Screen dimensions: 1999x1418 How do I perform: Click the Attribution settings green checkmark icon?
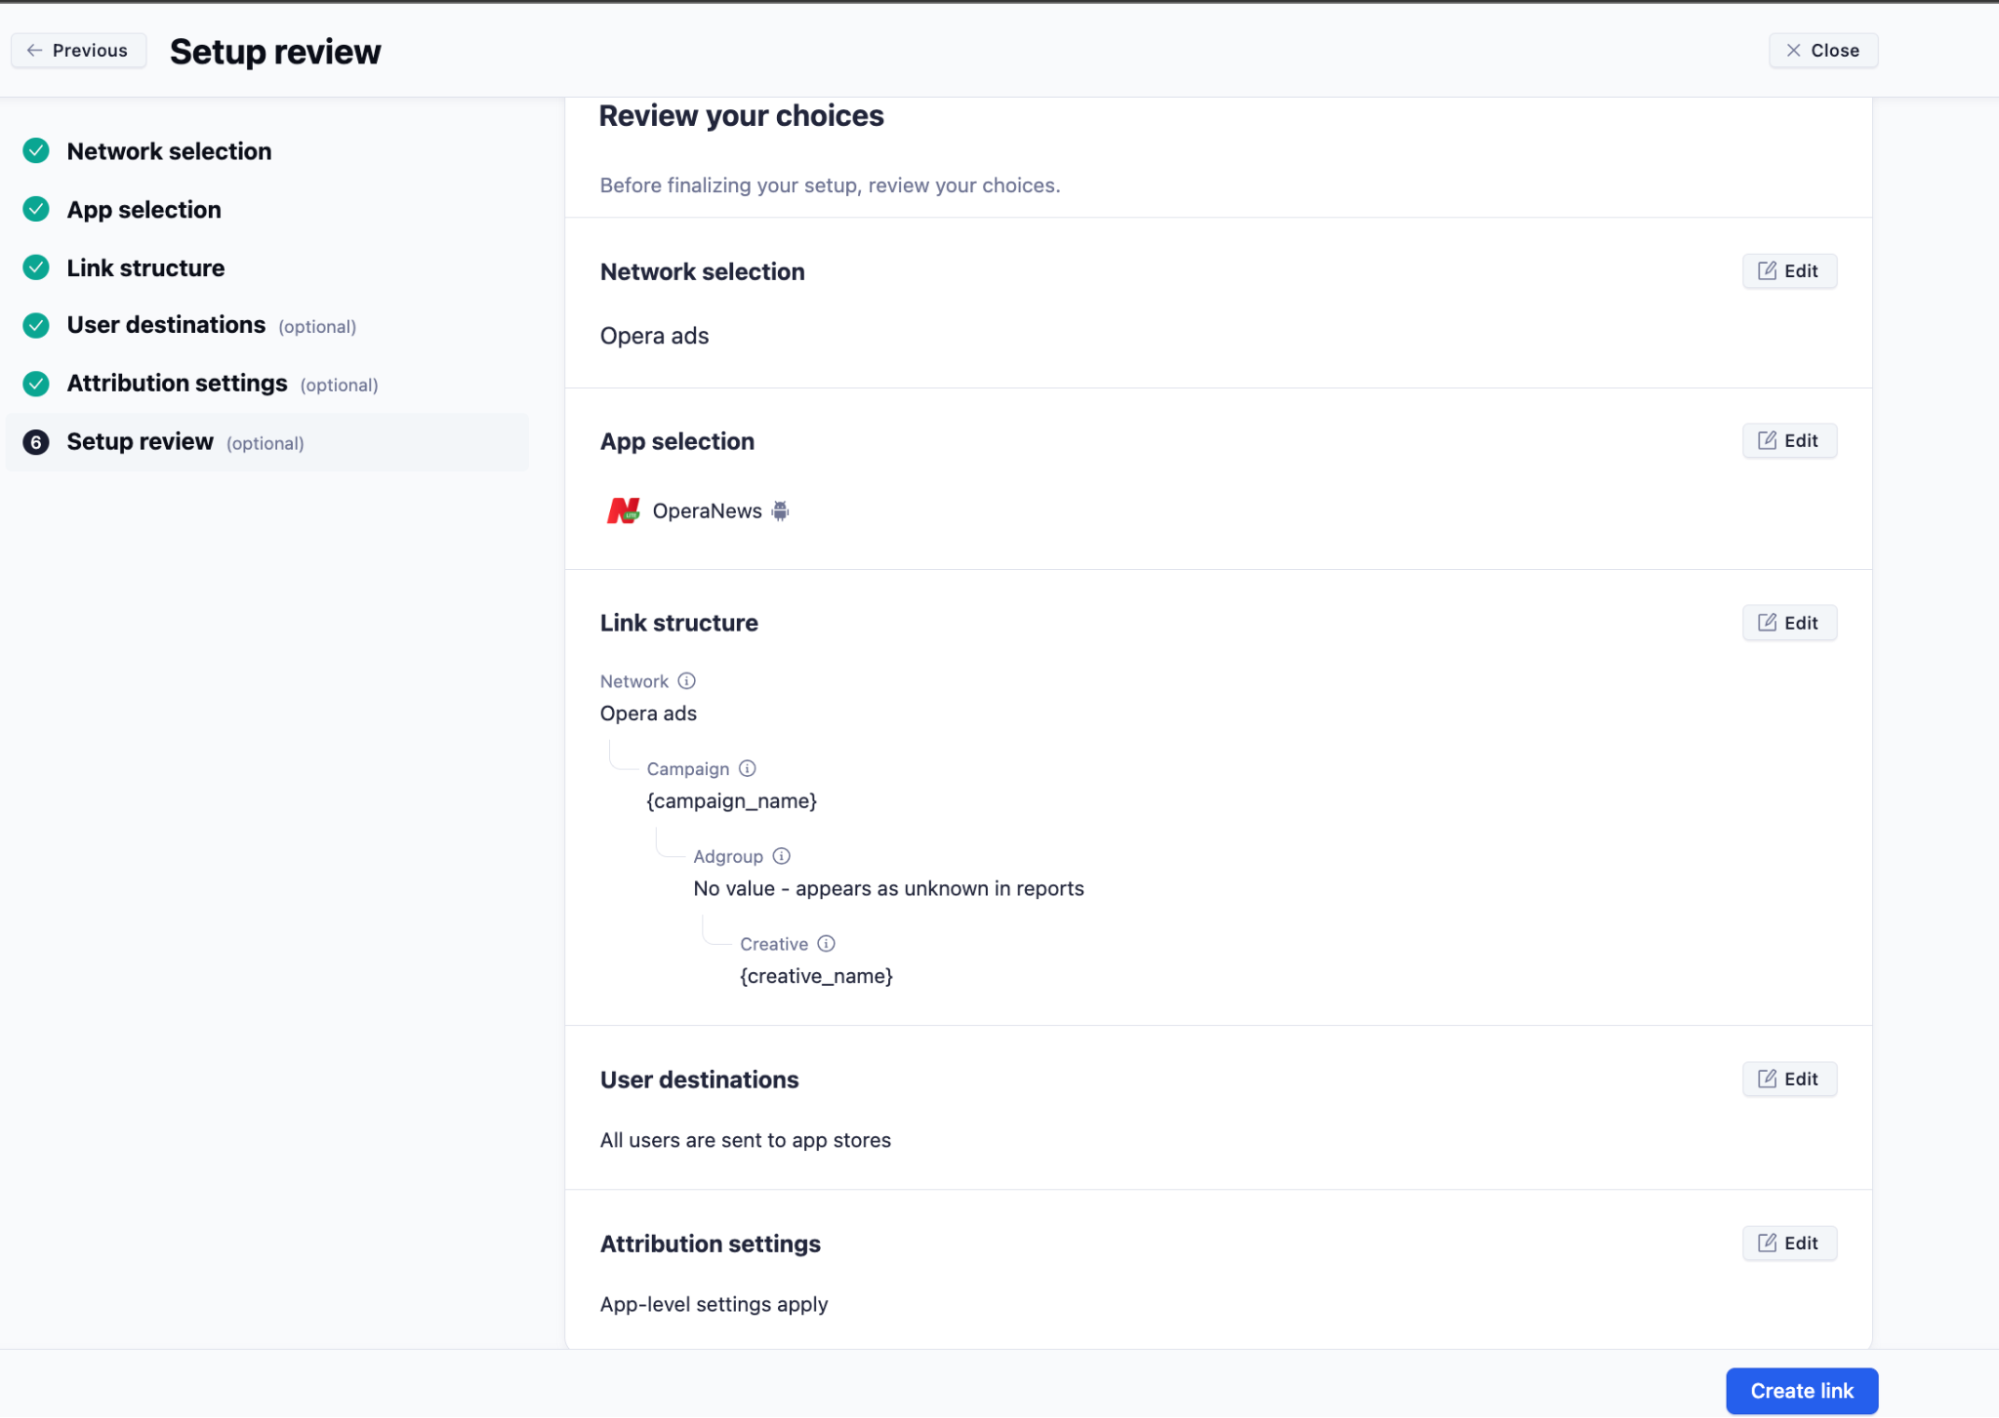[x=36, y=383]
